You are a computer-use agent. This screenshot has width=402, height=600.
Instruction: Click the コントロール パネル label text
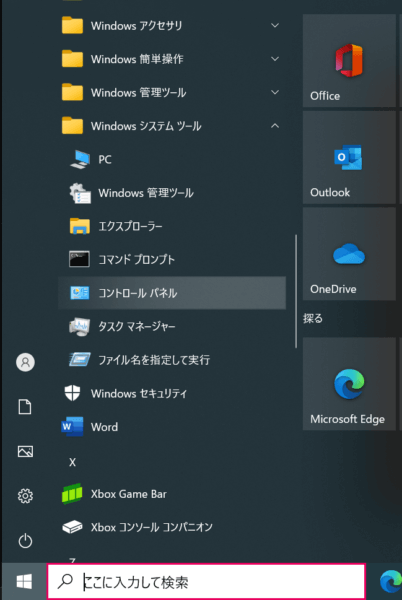138,293
